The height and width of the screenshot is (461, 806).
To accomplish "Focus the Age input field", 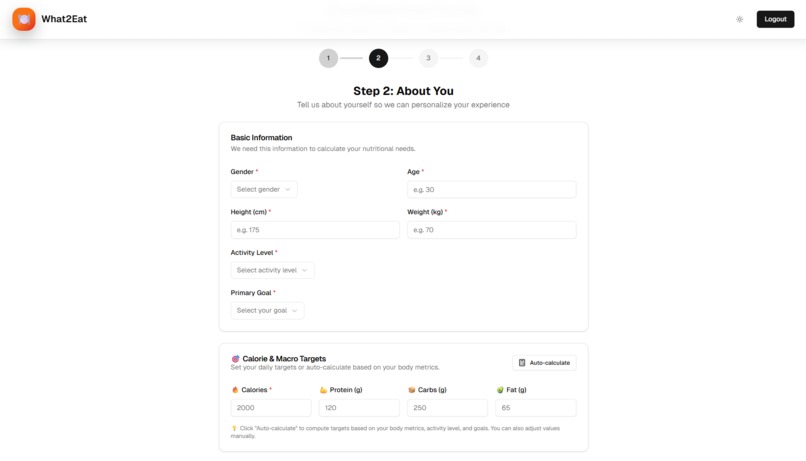I will coord(491,190).
